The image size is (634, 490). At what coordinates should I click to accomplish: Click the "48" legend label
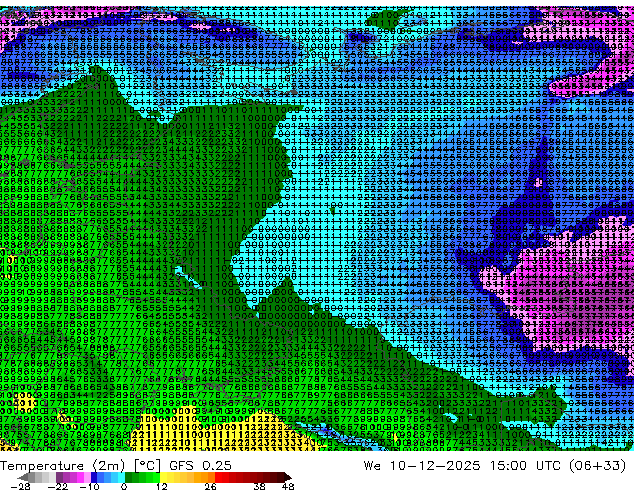point(288,486)
